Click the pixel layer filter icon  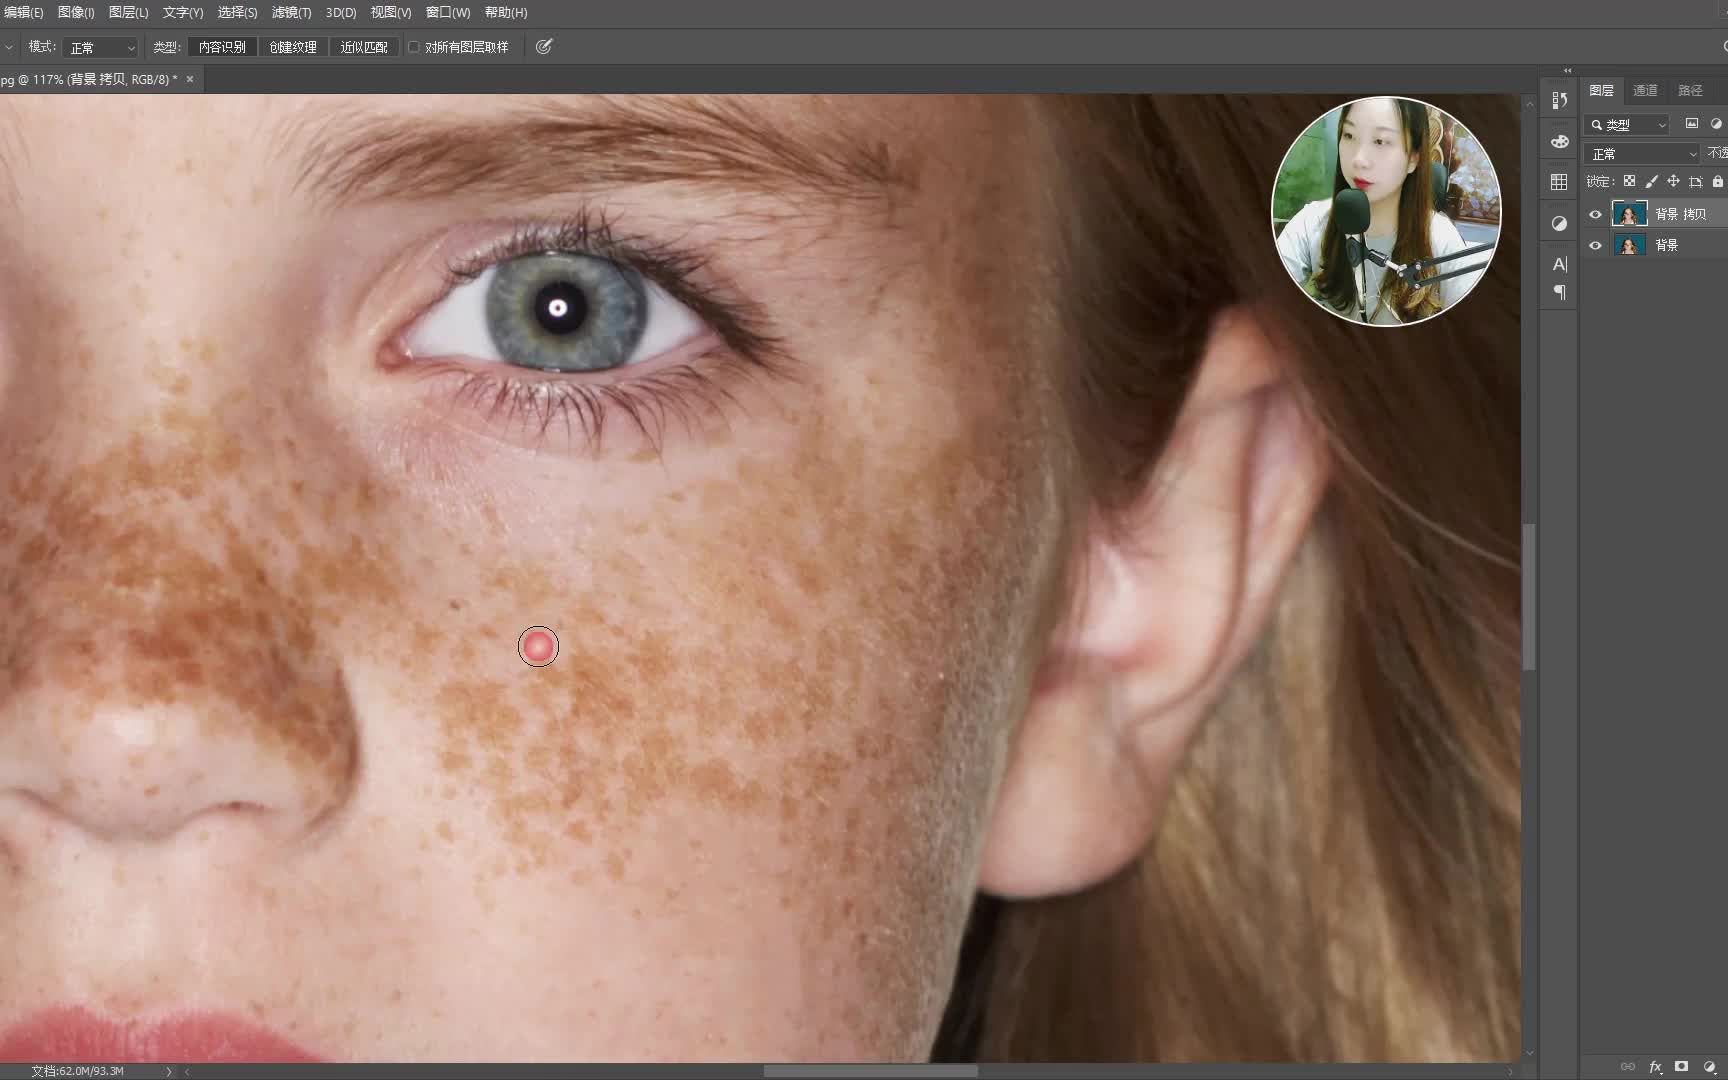1692,124
